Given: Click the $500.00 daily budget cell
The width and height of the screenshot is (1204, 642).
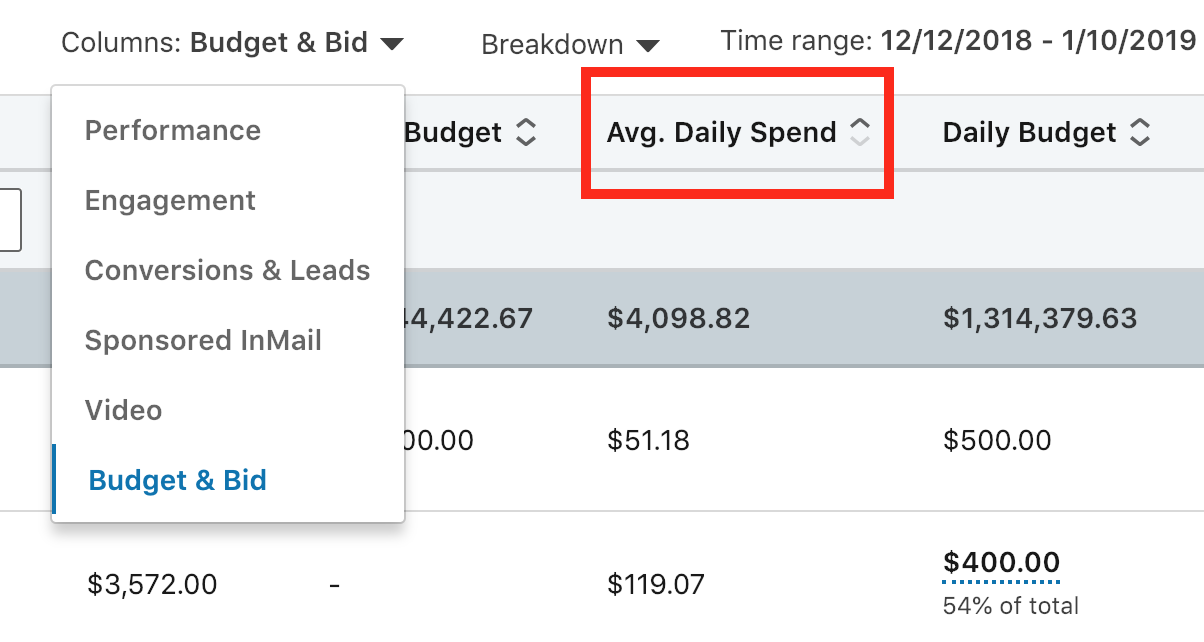Looking at the screenshot, I should point(997,440).
